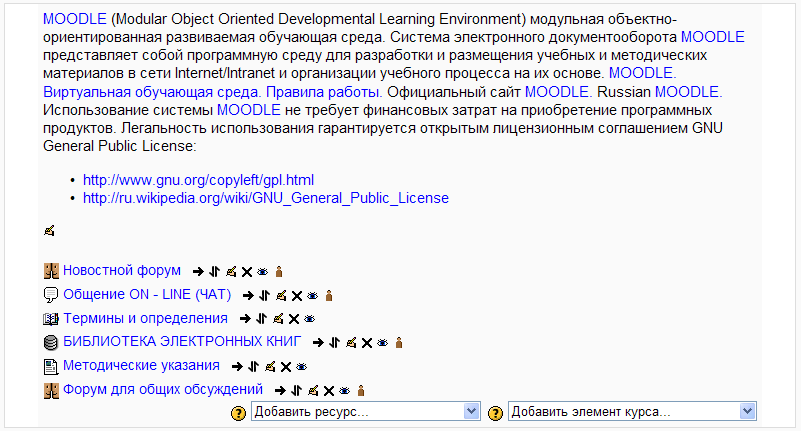Screen dimensions: 801x431
Task: Indent Новостной форум with right arrow icon
Action: pyautogui.click(x=198, y=272)
